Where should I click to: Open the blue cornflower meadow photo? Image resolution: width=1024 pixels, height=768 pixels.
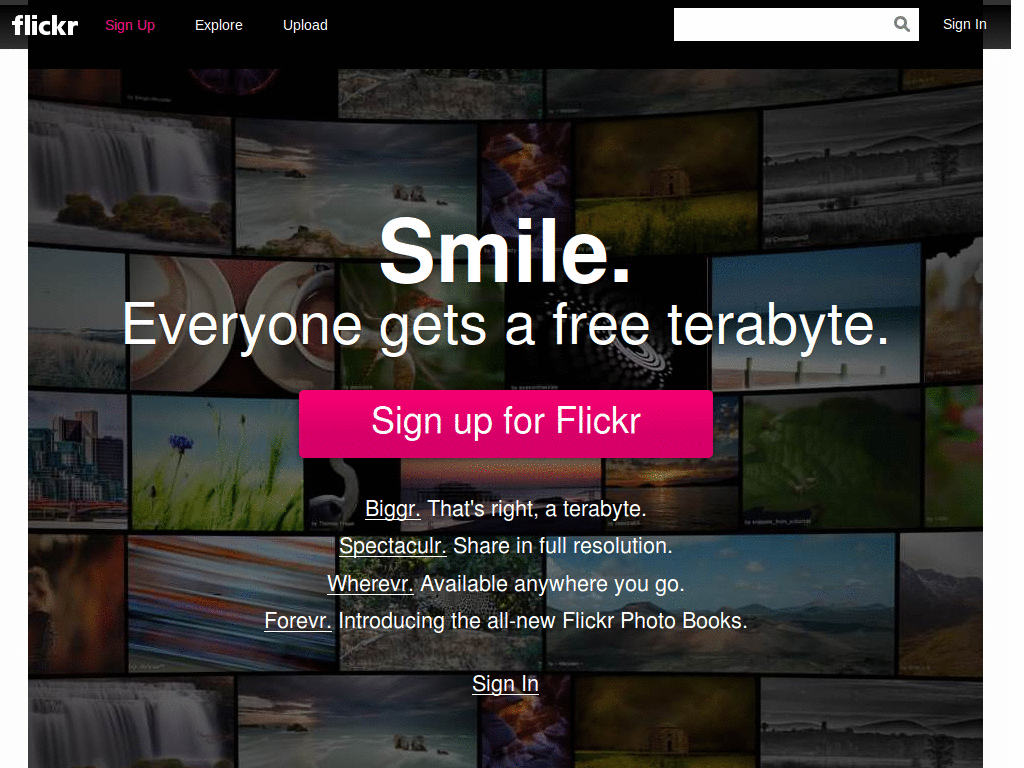tap(217, 462)
